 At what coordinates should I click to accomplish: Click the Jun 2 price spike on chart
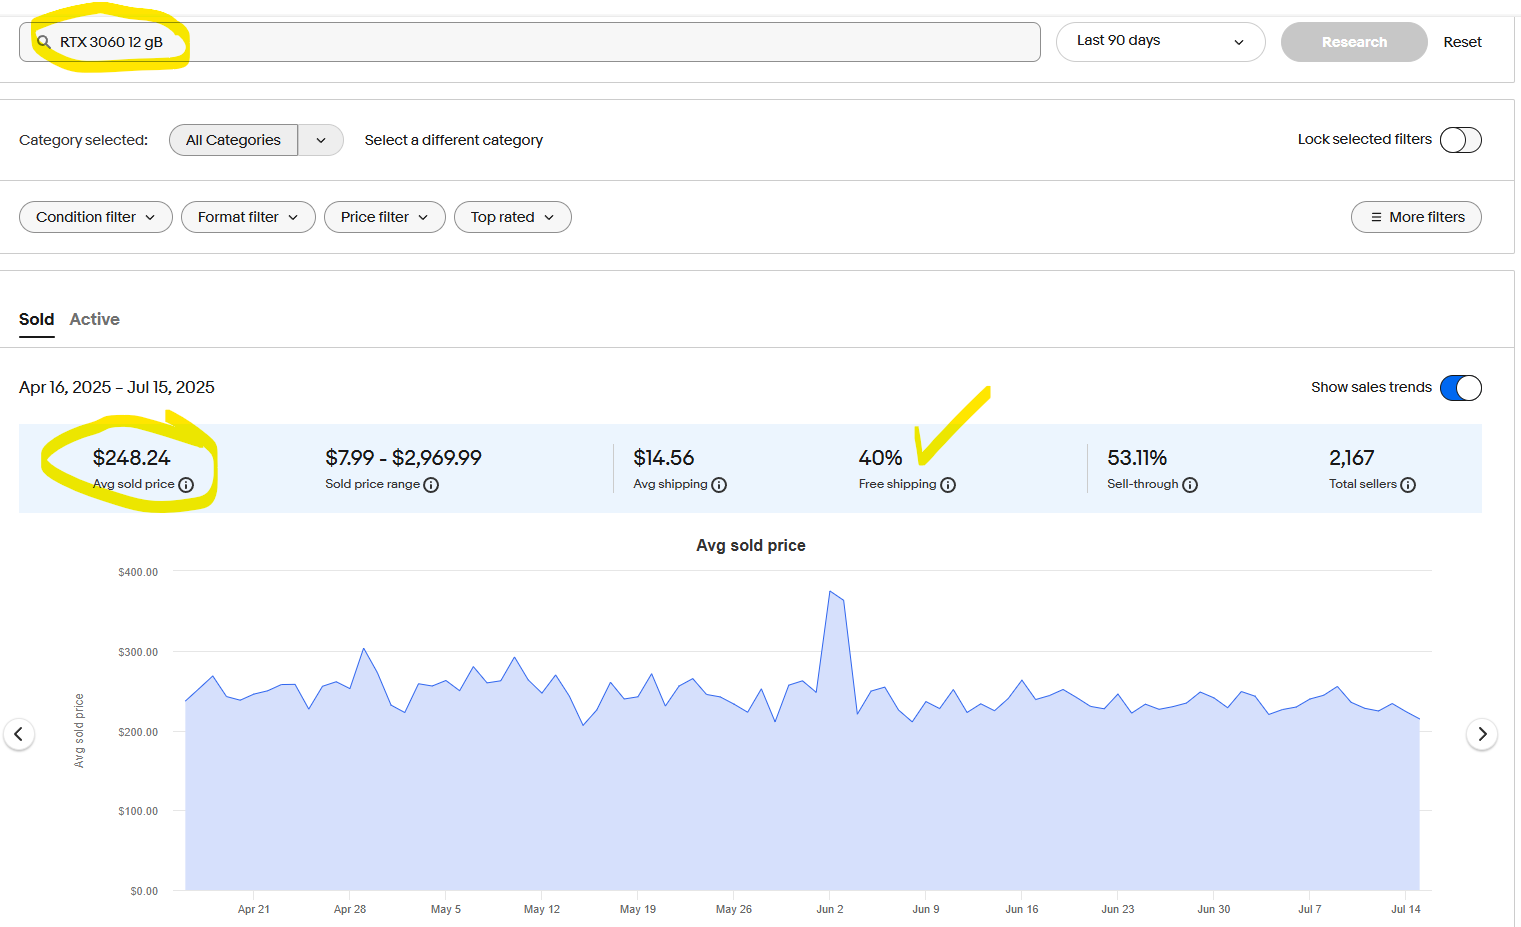pos(831,592)
